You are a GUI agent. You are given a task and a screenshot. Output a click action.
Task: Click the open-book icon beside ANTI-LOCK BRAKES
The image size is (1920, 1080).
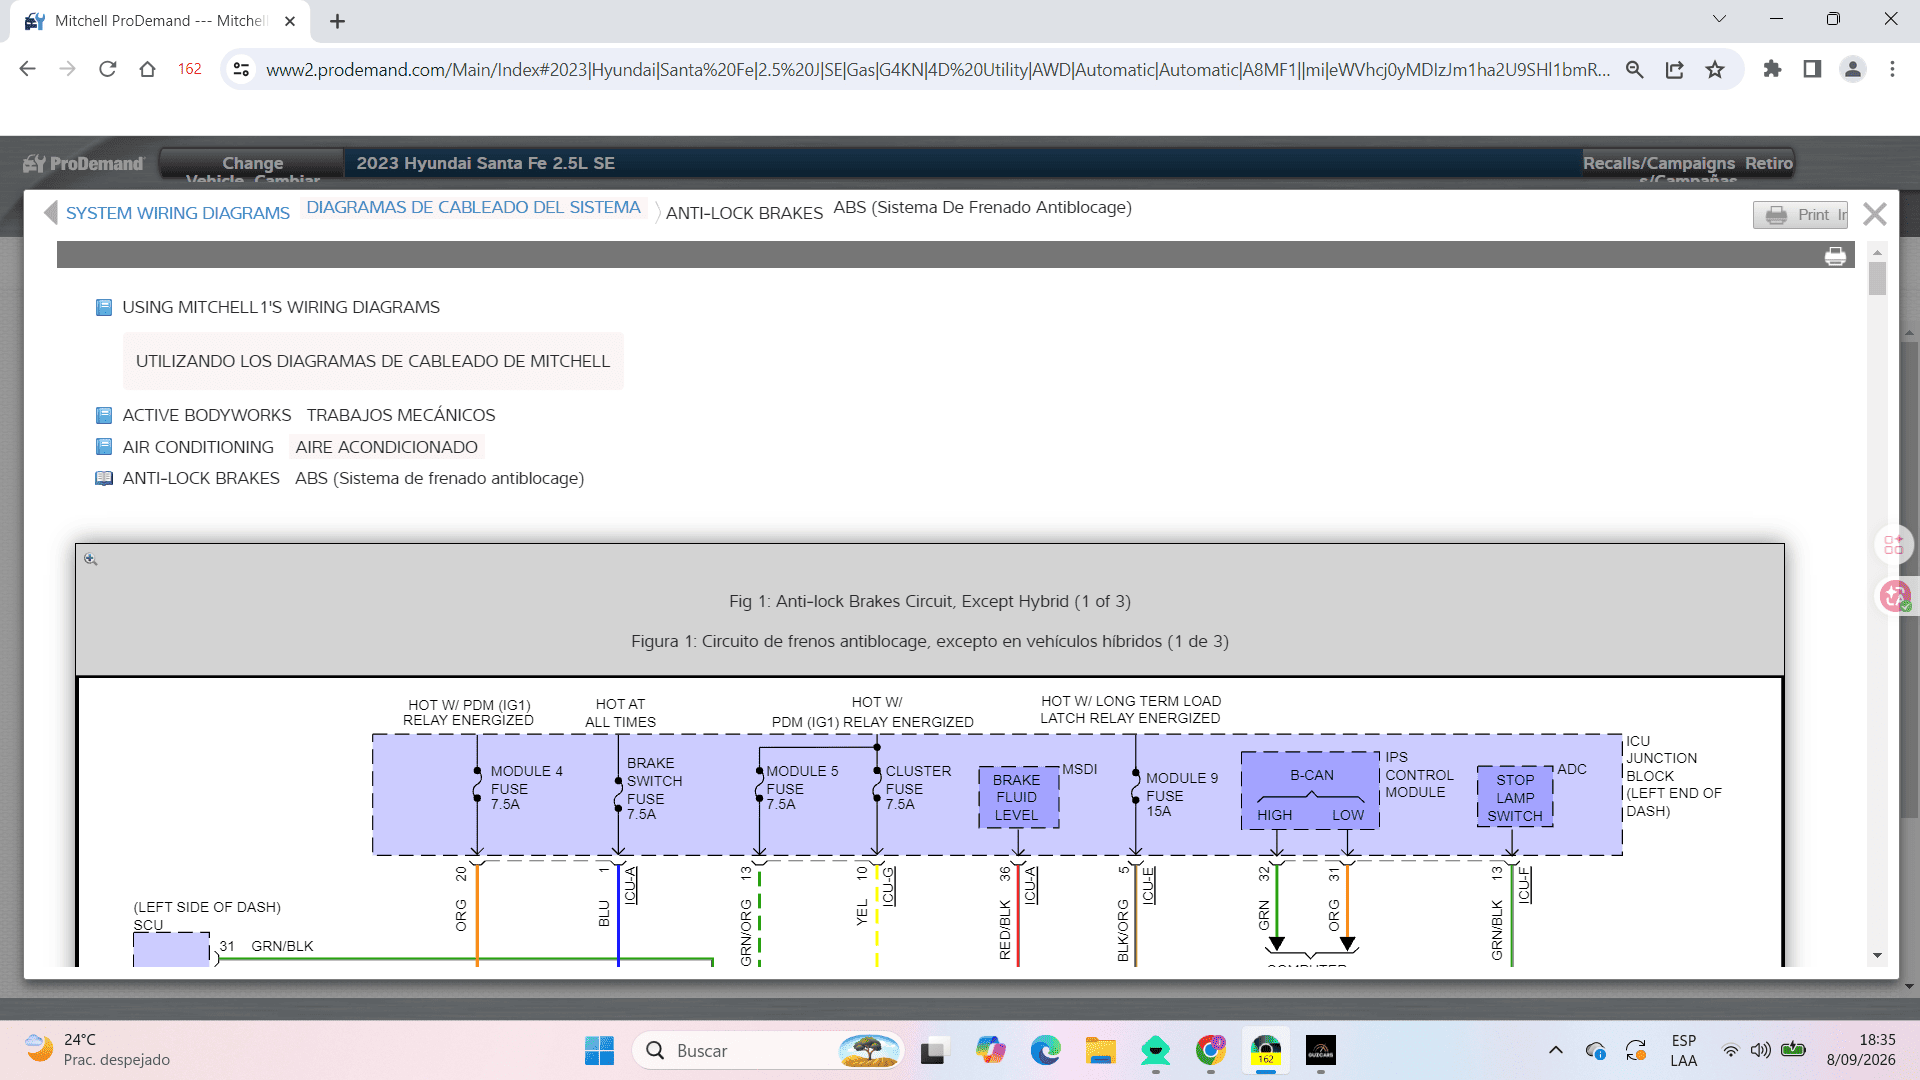pyautogui.click(x=104, y=478)
